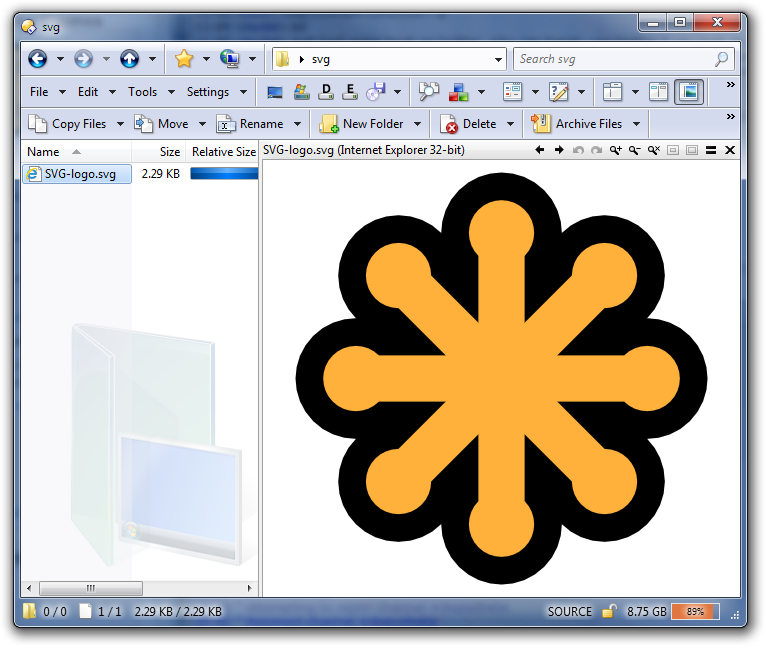Expand the Back button history dropdown
This screenshot has width=765, height=647.
60,59
